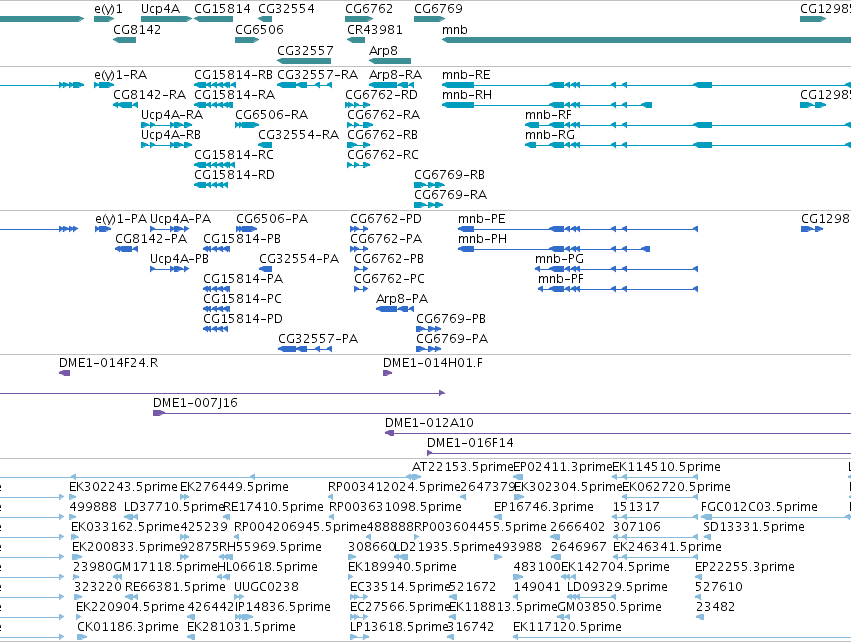The height and width of the screenshot is (642, 851).
Task: Select the mnb-RH transcript label
Action: [467, 95]
